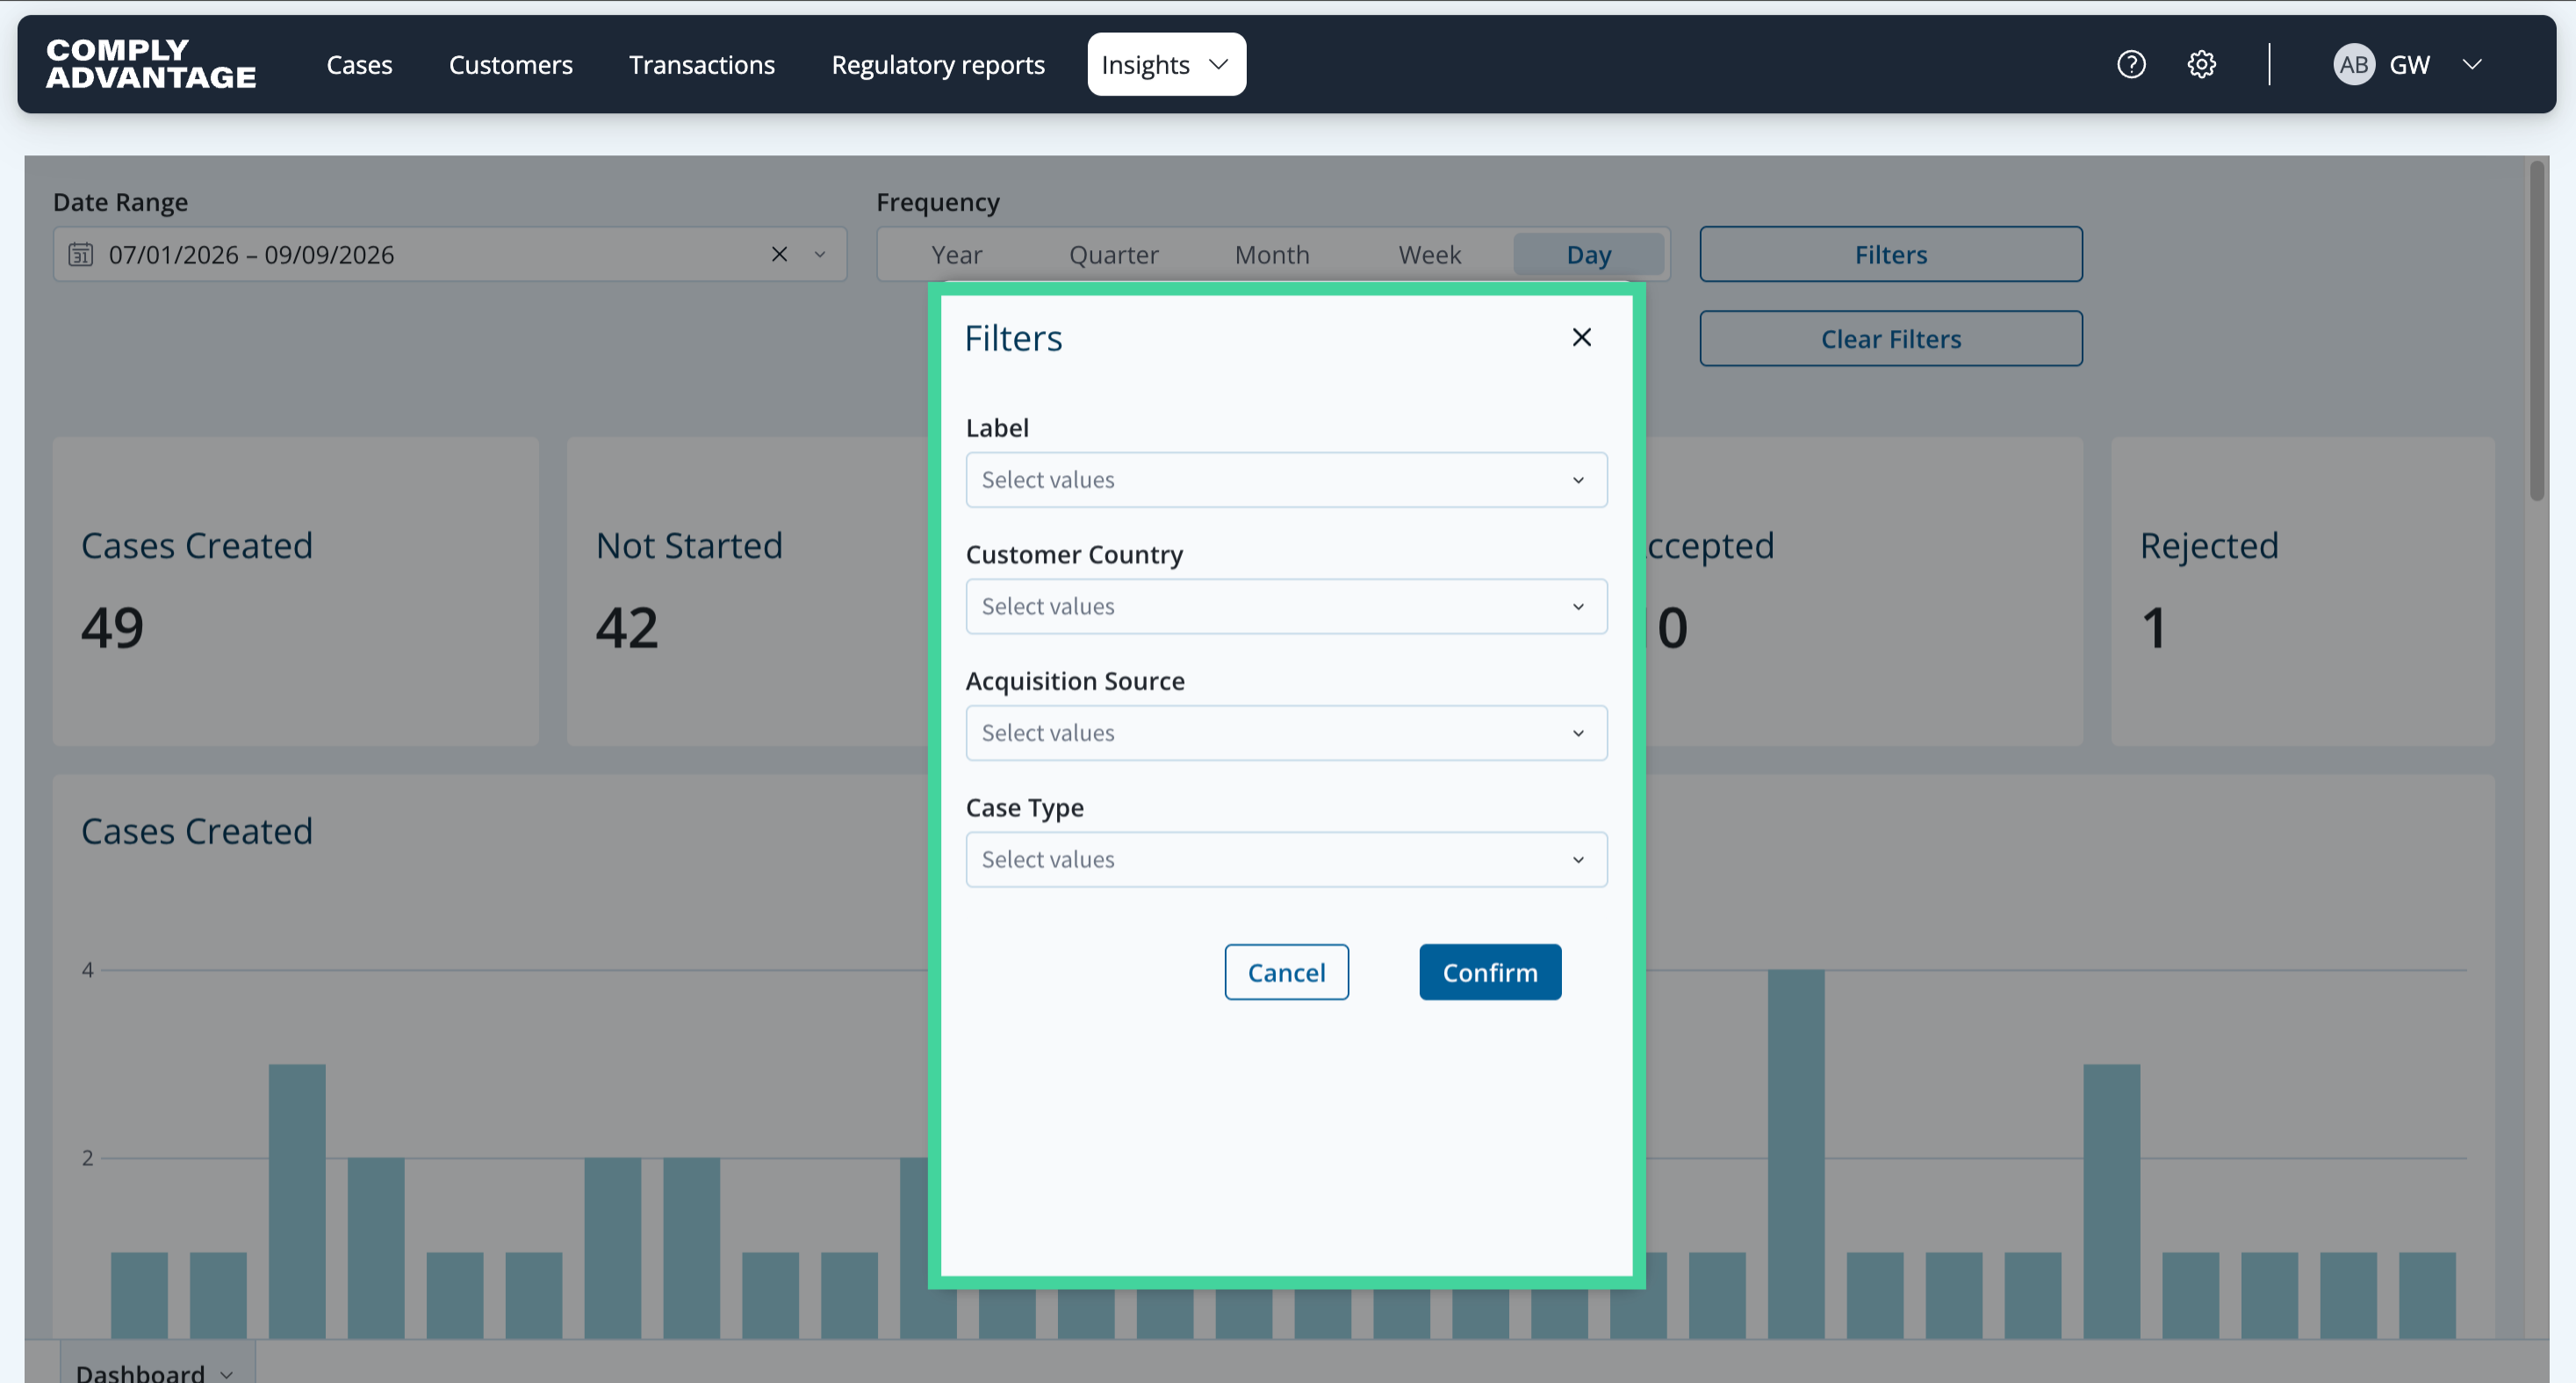Click the Confirm button

coord(1490,972)
